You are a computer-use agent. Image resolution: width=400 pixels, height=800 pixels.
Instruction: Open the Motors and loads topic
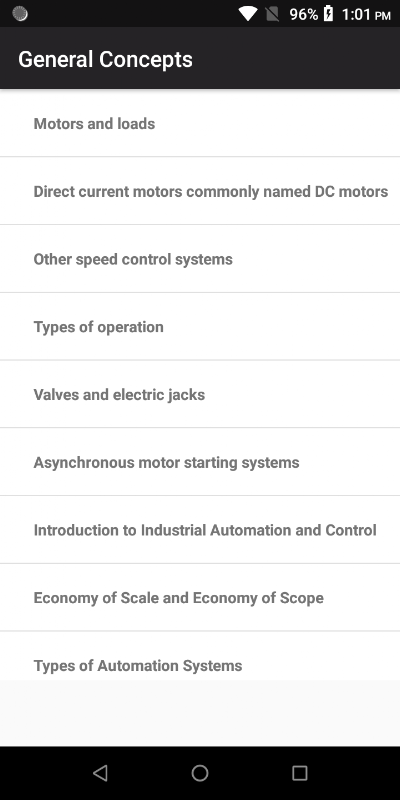click(200, 123)
